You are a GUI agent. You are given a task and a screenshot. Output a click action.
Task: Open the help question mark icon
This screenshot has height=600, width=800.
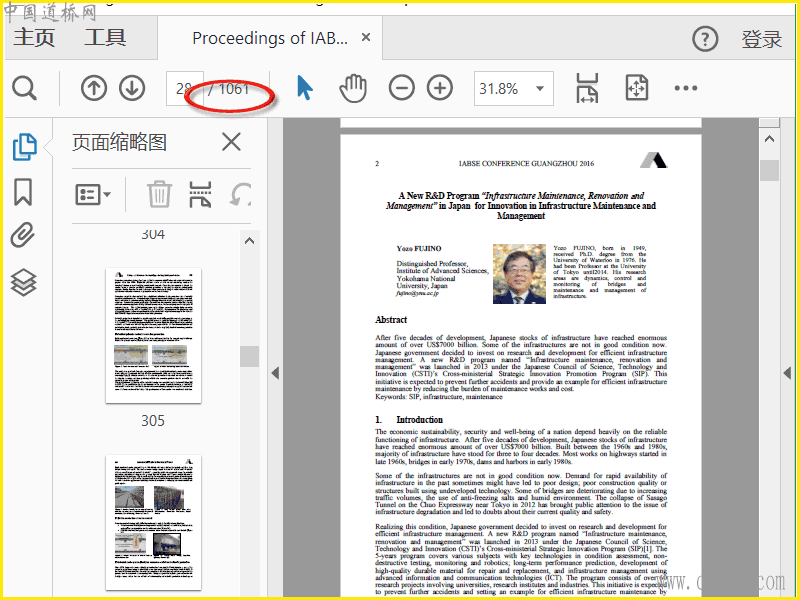pyautogui.click(x=705, y=39)
